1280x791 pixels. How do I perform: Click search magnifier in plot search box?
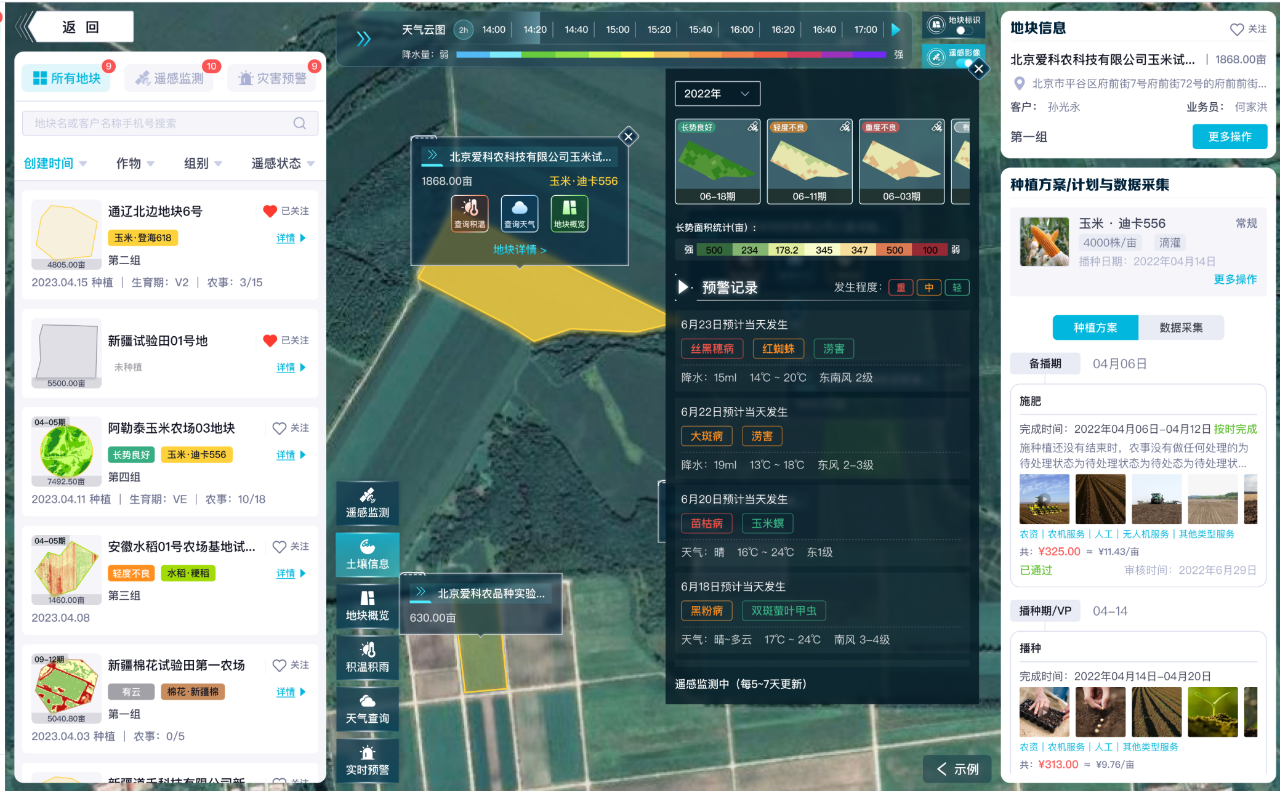(x=300, y=123)
